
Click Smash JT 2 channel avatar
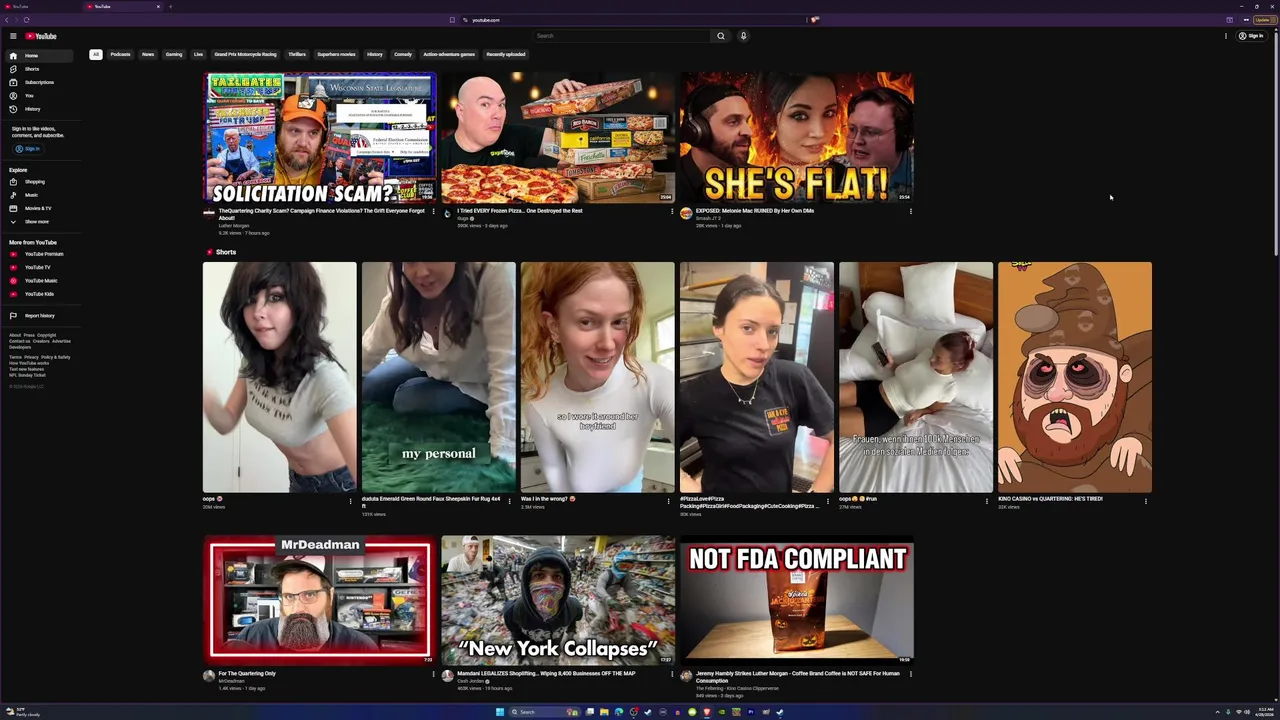pos(686,213)
